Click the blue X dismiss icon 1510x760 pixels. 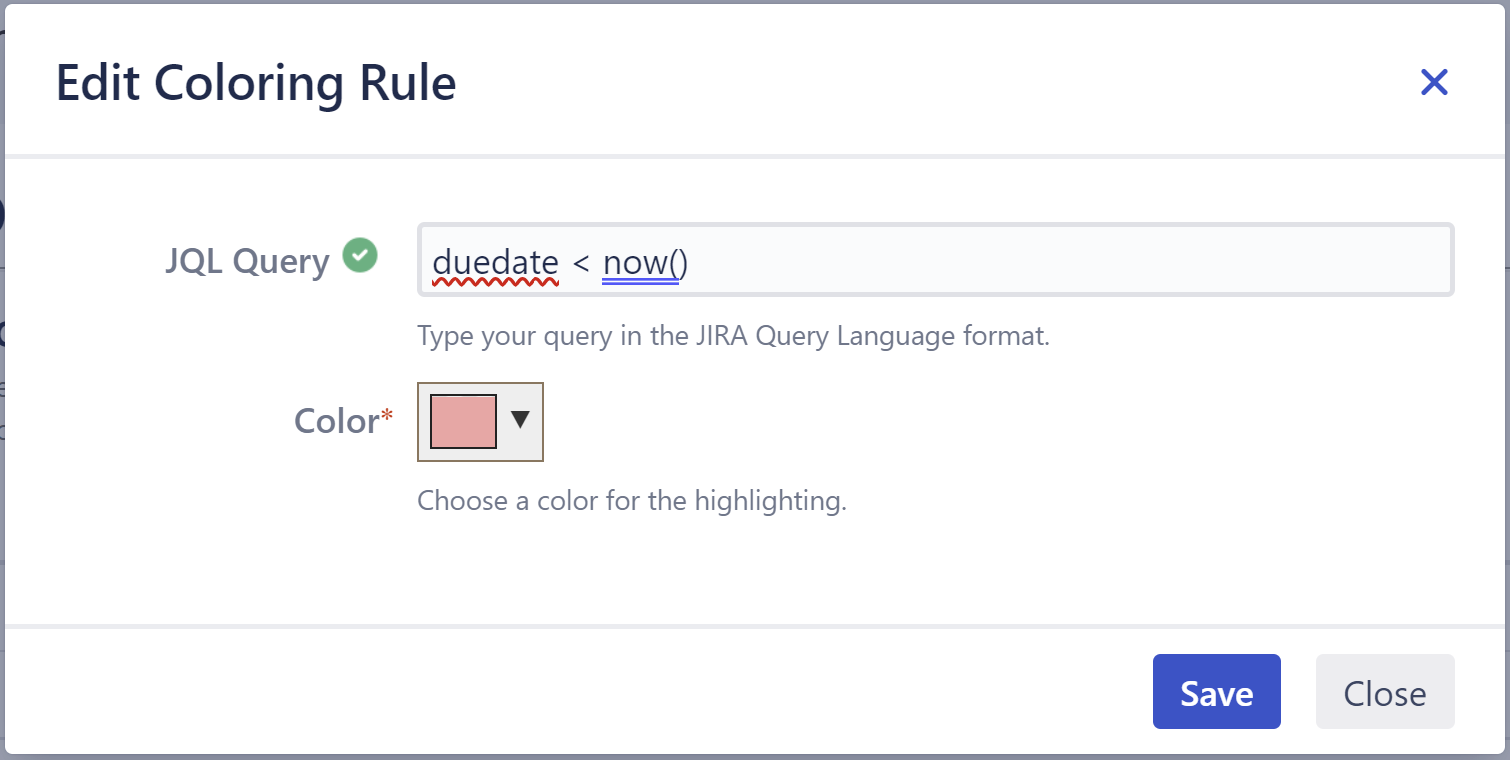(1435, 83)
